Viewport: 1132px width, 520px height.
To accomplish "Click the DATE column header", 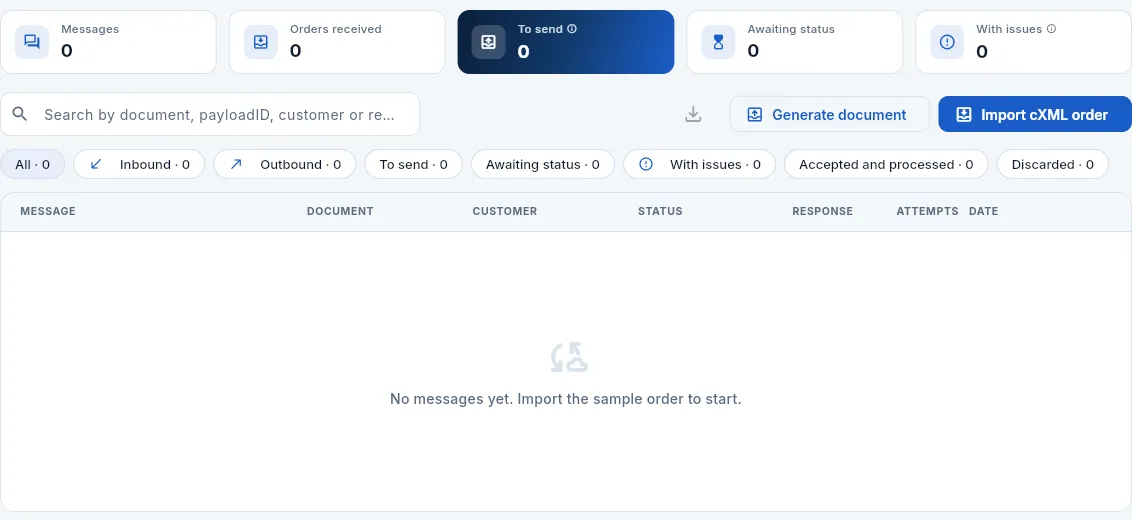I will tap(983, 212).
